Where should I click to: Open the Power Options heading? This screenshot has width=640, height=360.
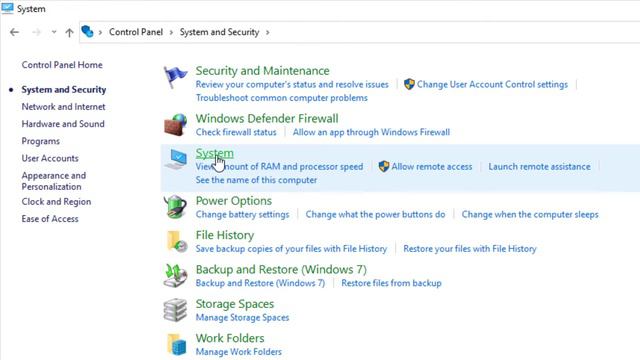pos(233,201)
